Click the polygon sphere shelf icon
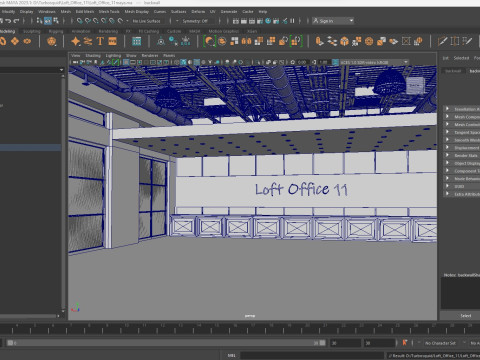Image resolution: width=480 pixels, height=360 pixels. click(x=51, y=41)
